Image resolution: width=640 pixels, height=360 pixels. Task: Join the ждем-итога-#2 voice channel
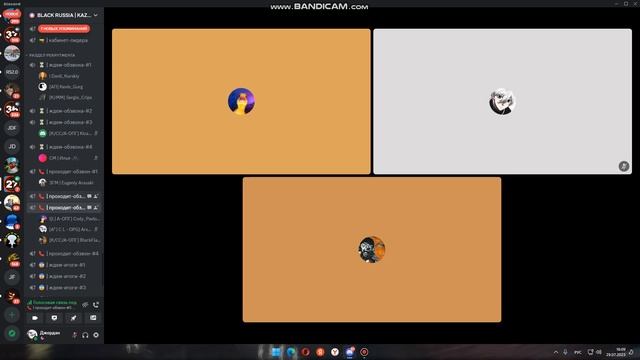click(x=64, y=276)
